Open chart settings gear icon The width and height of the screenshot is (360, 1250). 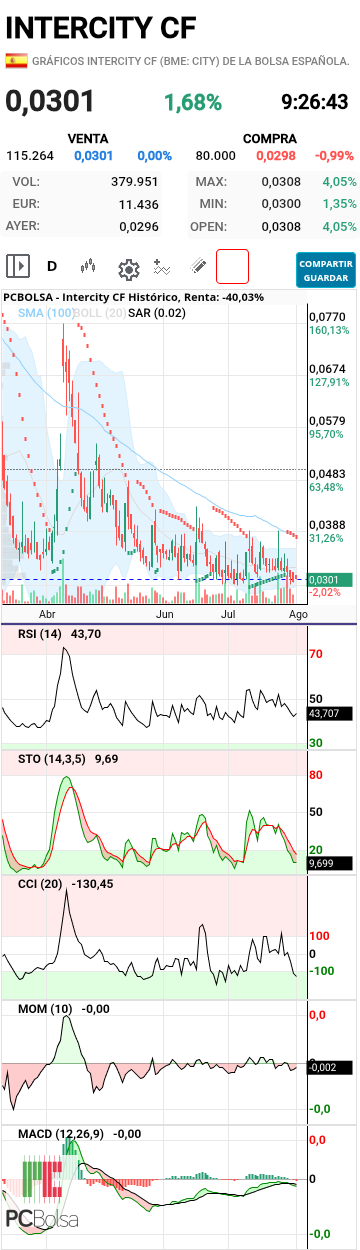click(x=128, y=268)
